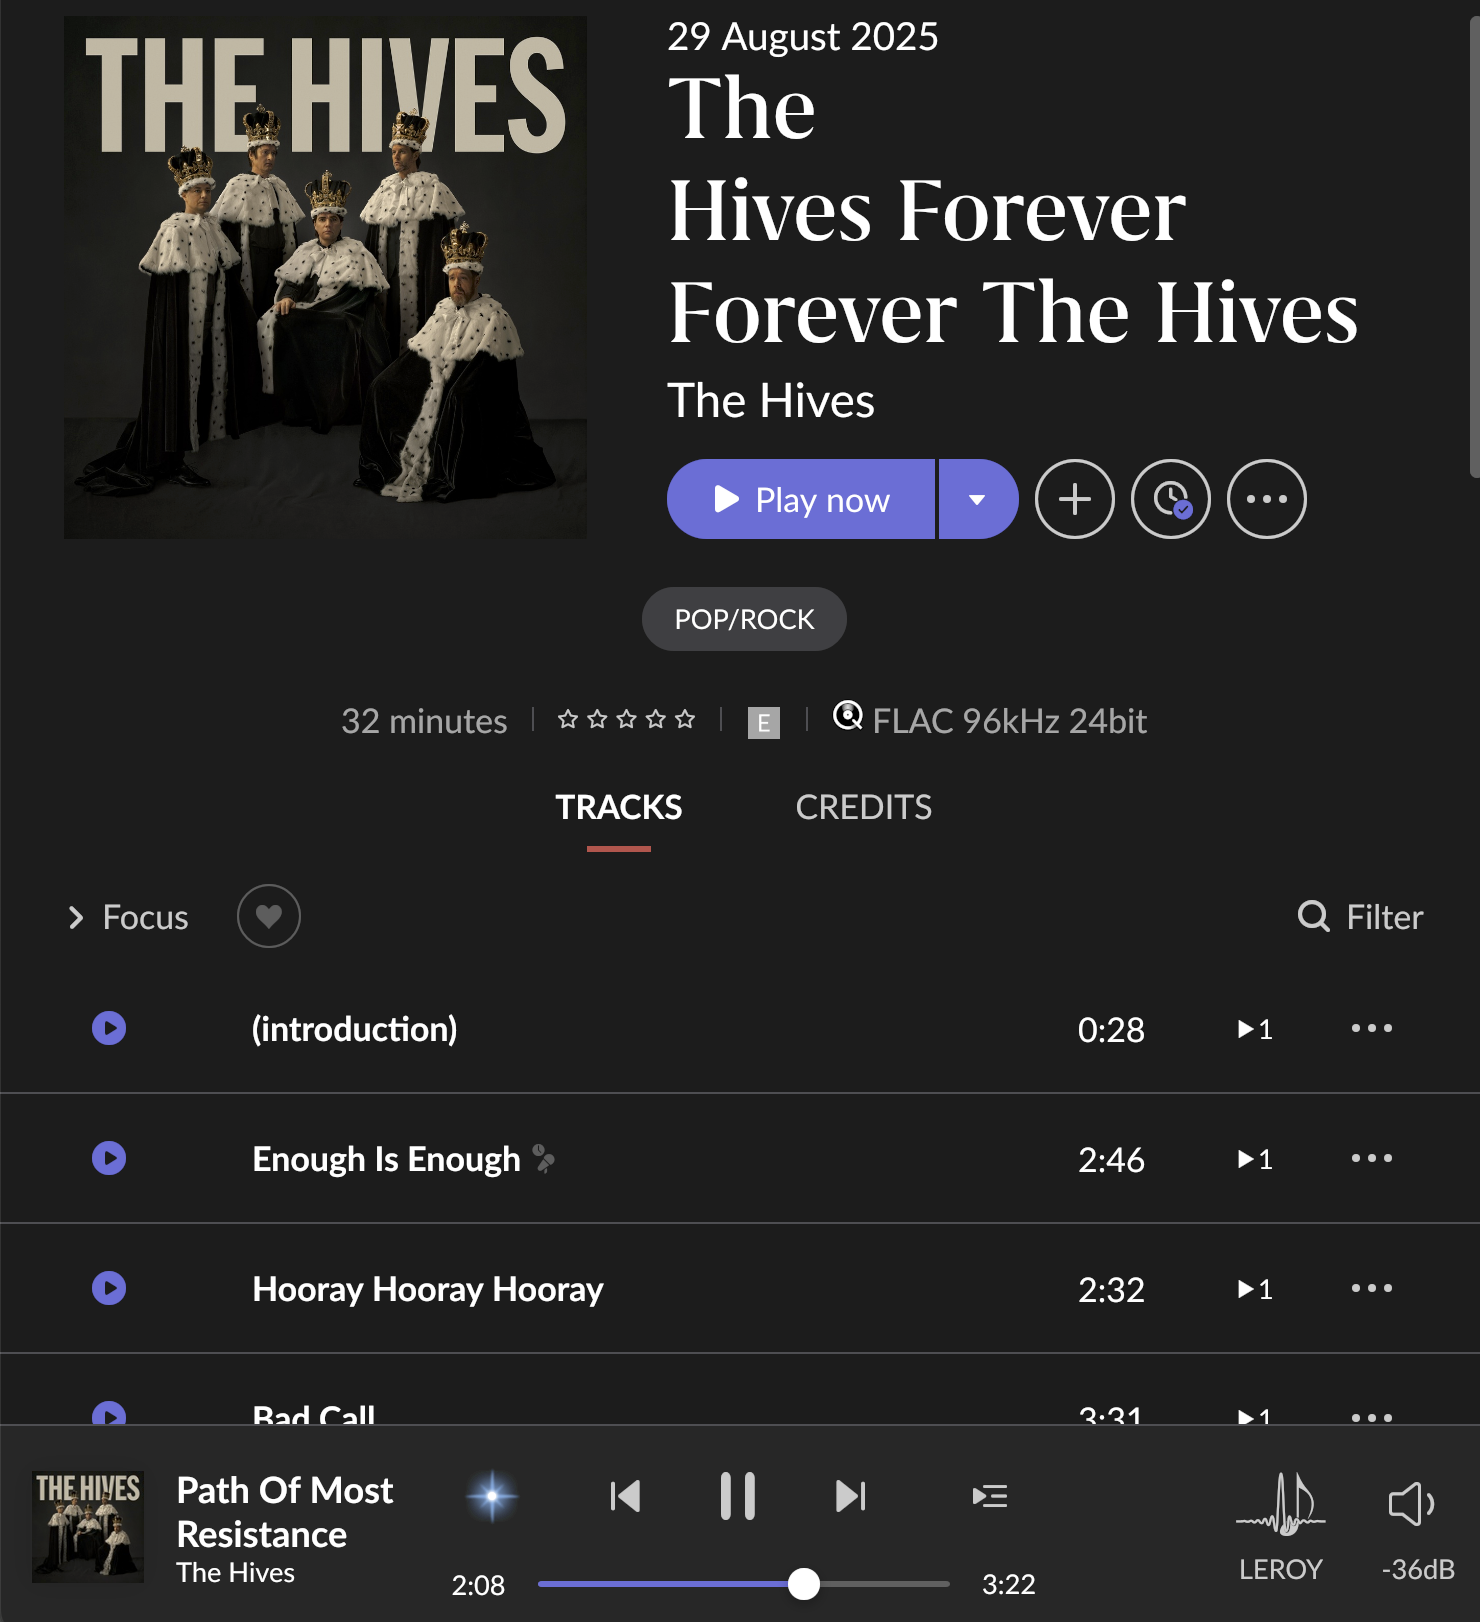Pause playback of Path Of Most Resistance
The height and width of the screenshot is (1622, 1480).
(x=738, y=1496)
